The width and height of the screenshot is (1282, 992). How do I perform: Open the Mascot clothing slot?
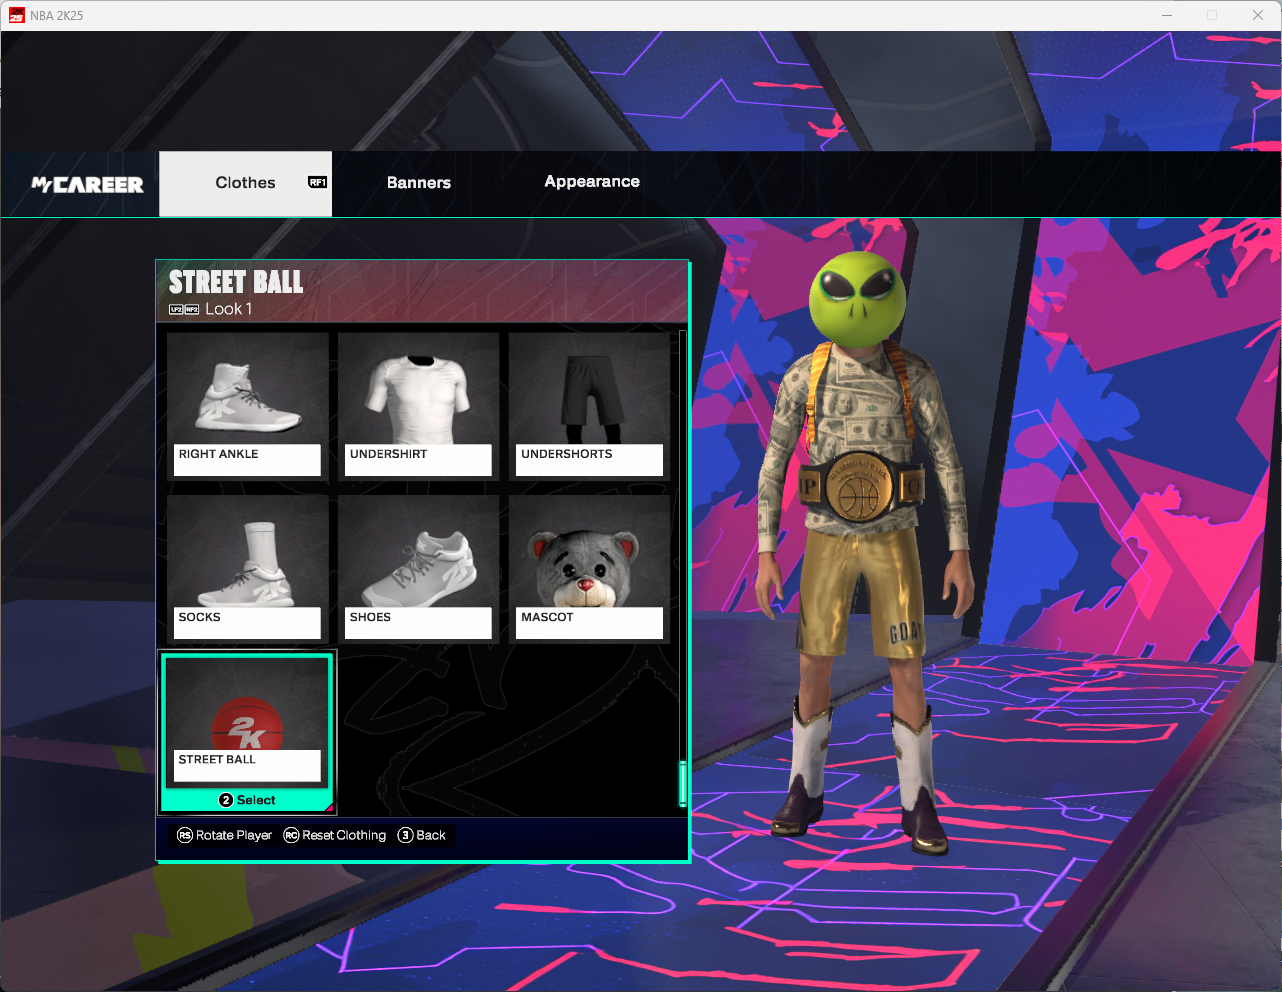(x=589, y=568)
